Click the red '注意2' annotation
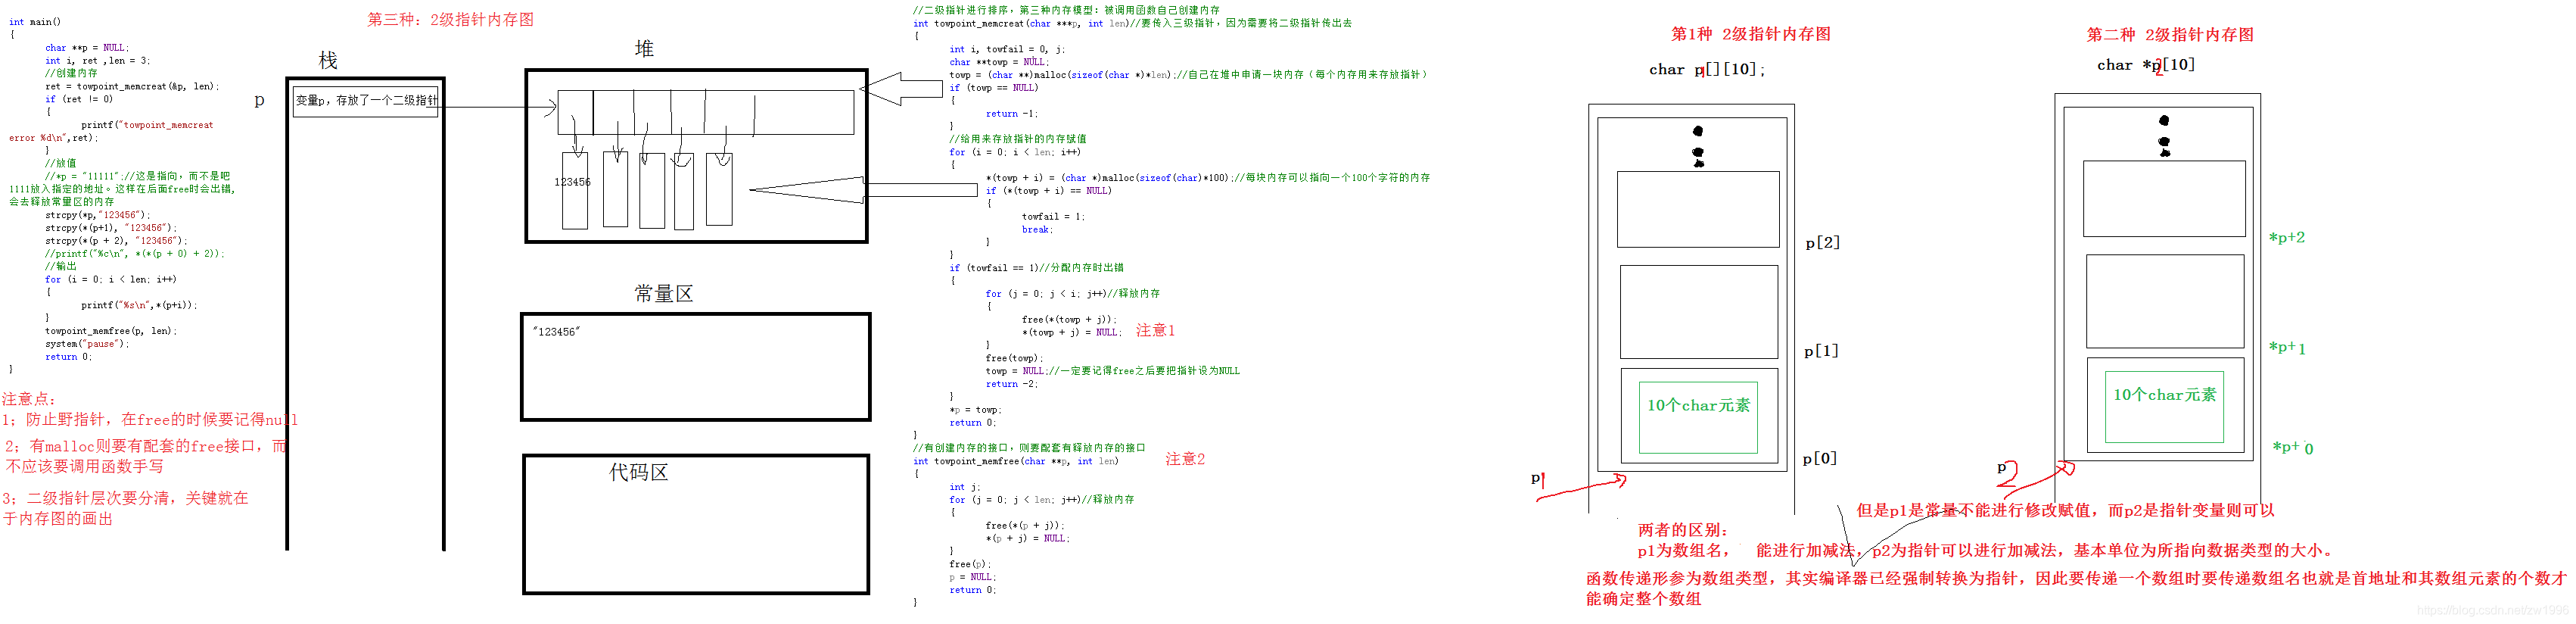The image size is (2576, 624). pyautogui.click(x=1185, y=459)
